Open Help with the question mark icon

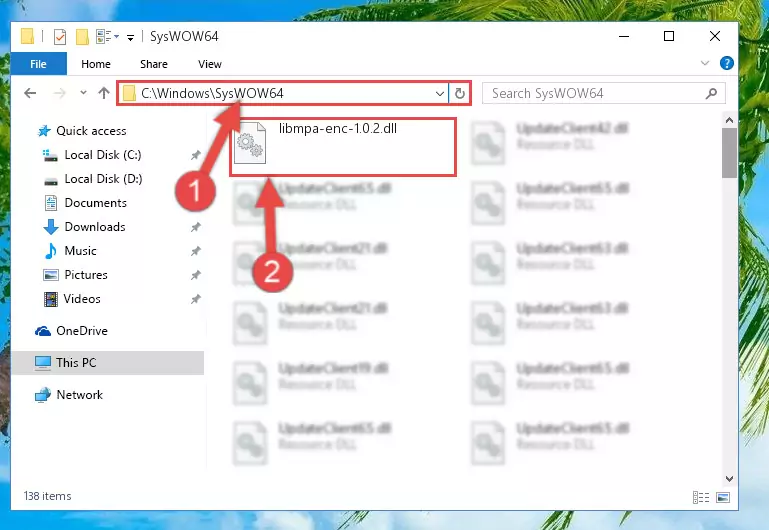tap(726, 63)
